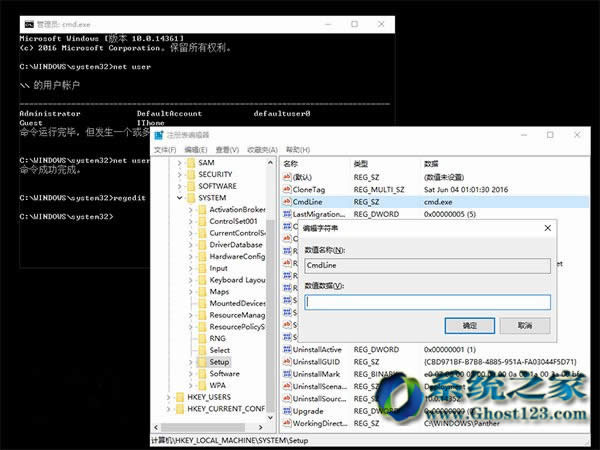Screen dimensions: 600x450
Task: Select the WPA key in tree
Action: [x=218, y=385]
